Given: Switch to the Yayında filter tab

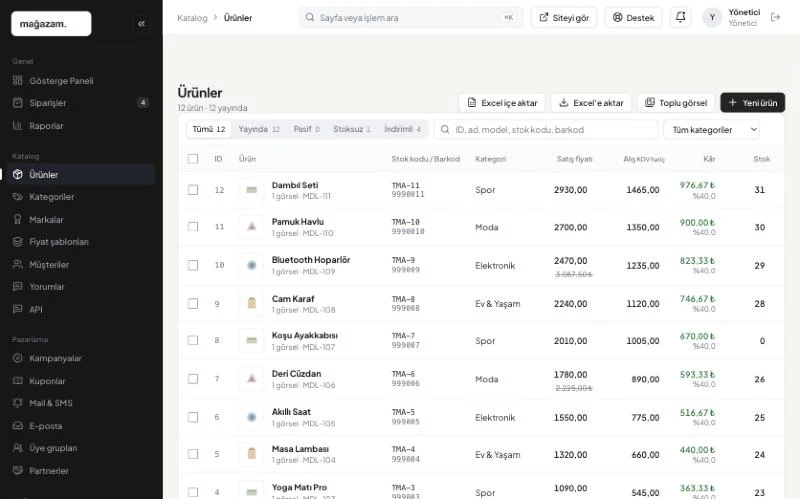Looking at the screenshot, I should tap(259, 129).
